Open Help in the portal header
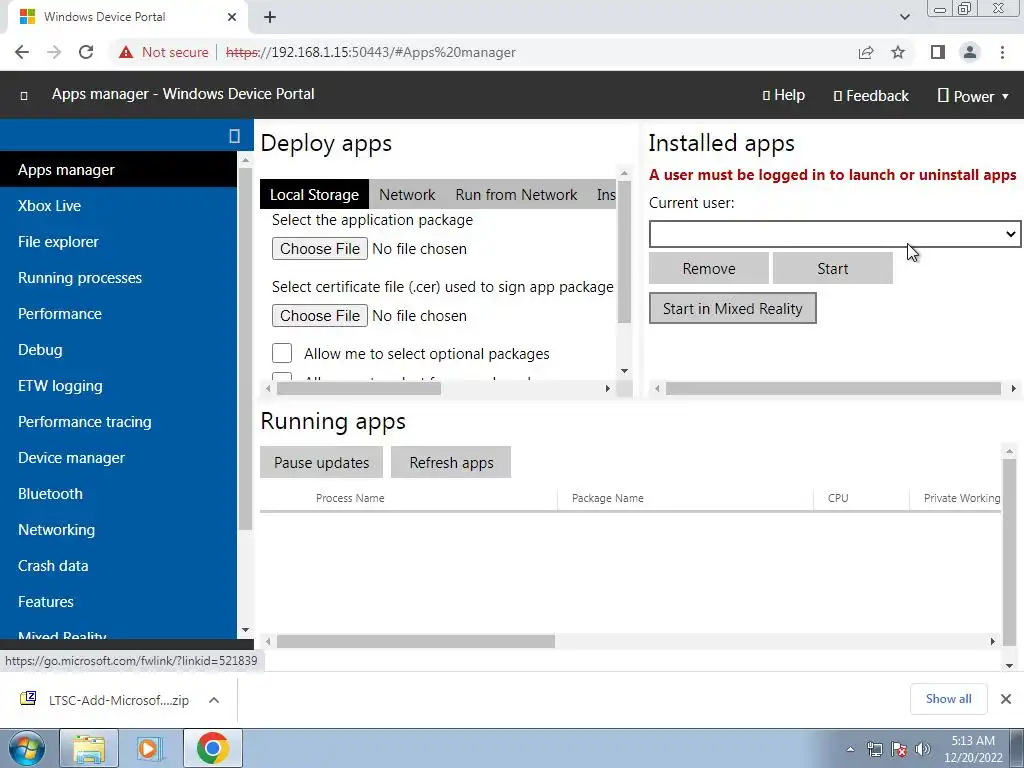The image size is (1024, 768). [784, 95]
